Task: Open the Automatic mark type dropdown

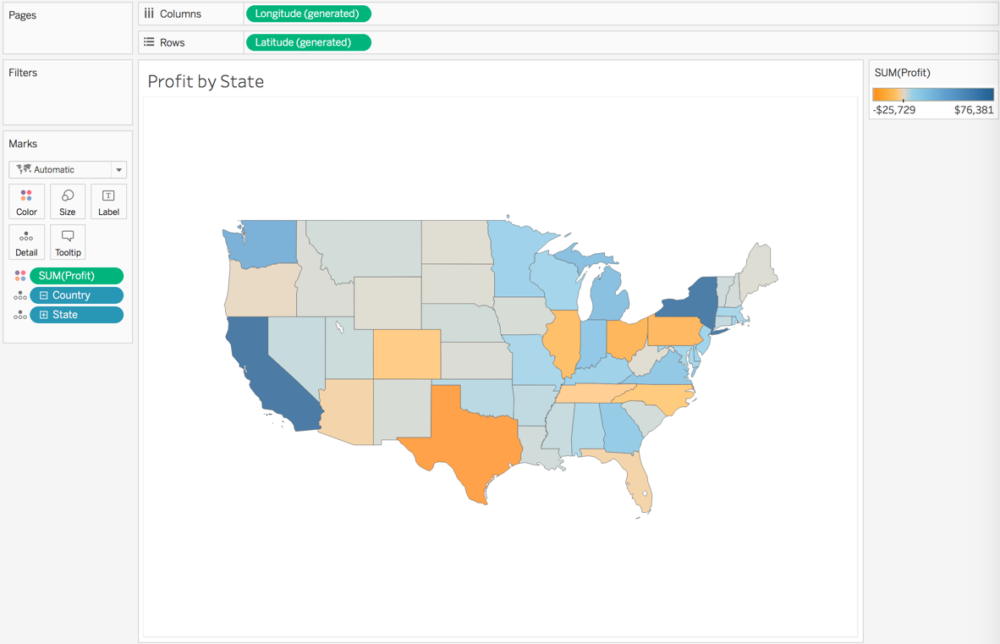Action: point(68,170)
